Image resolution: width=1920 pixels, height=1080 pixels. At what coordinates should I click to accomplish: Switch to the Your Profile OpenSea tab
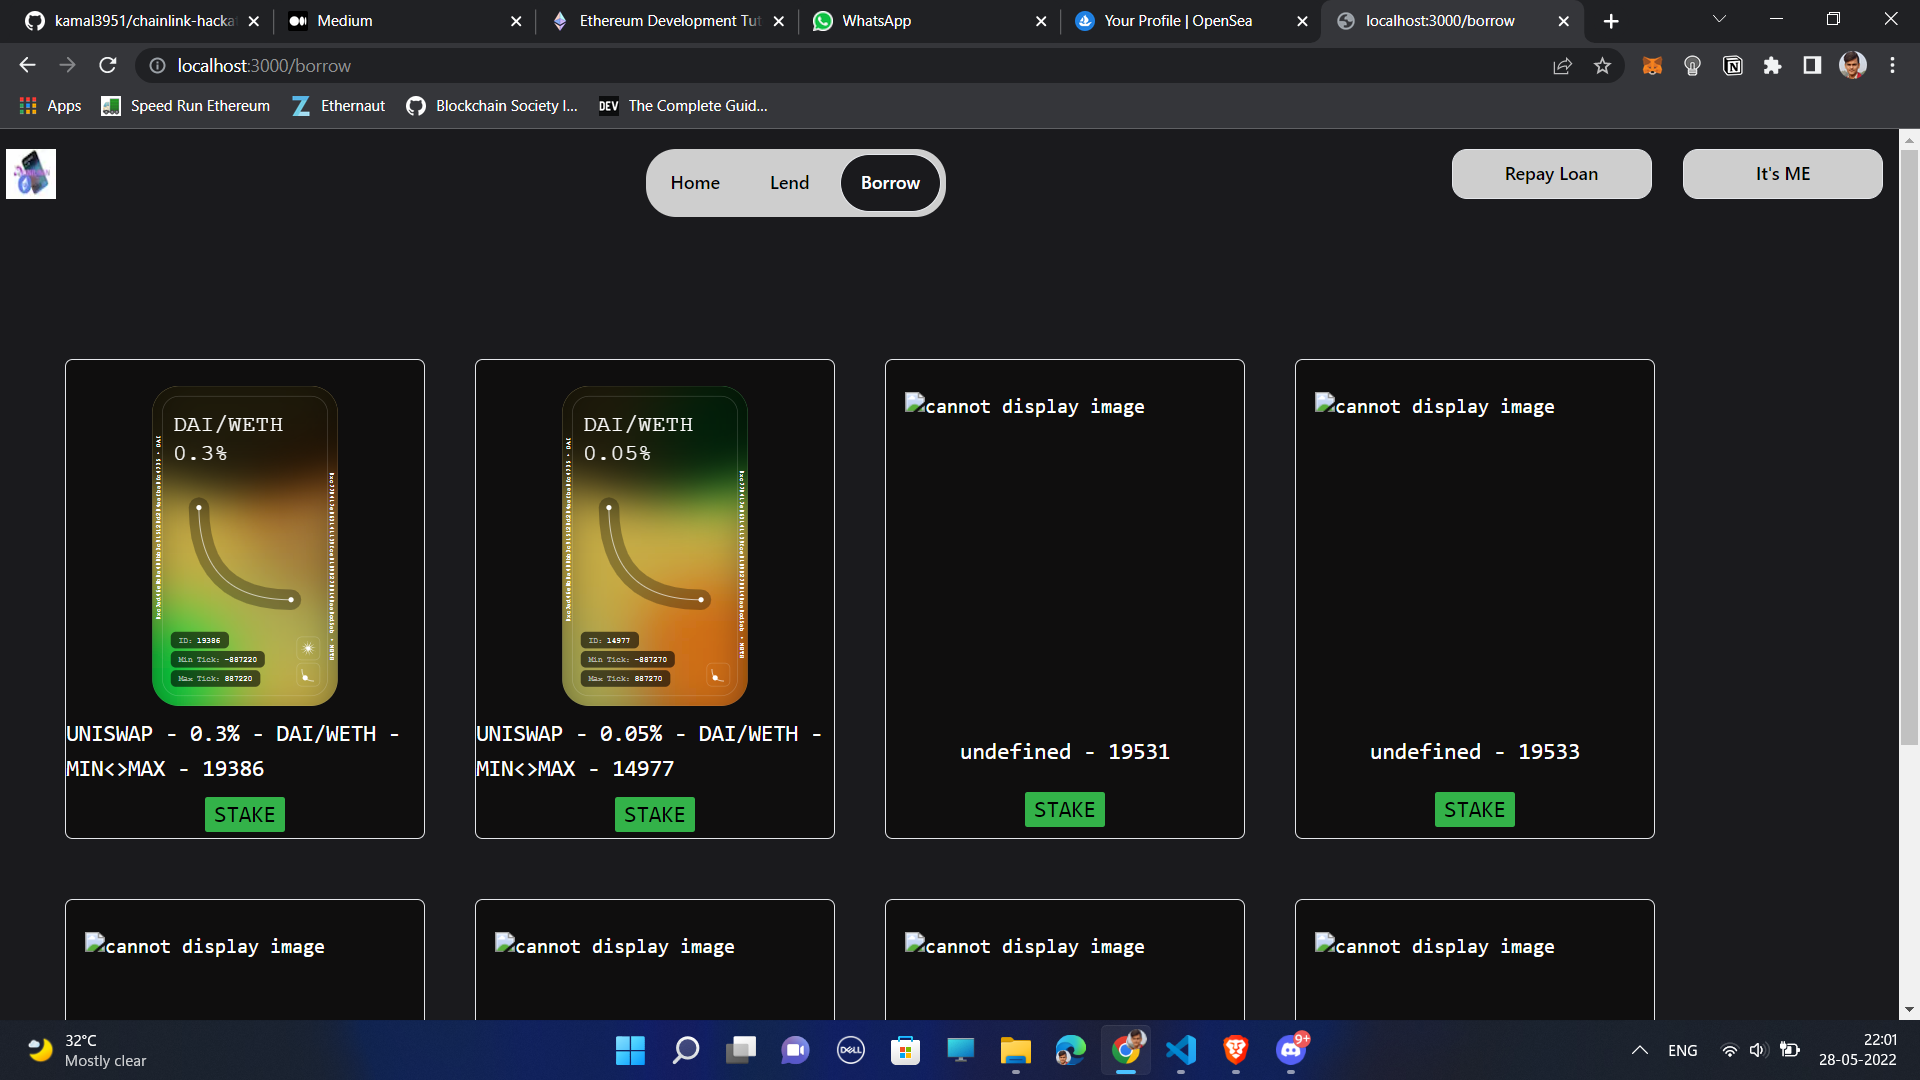click(x=1177, y=21)
